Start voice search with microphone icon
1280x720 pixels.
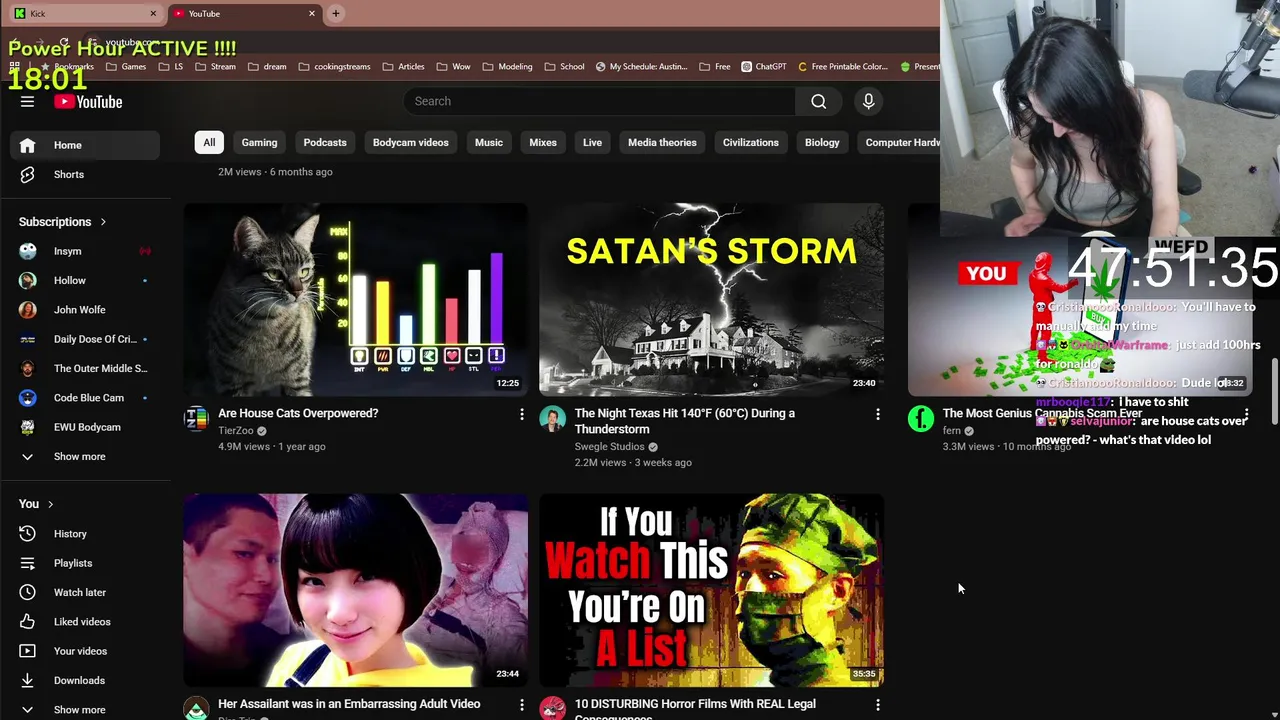868,101
